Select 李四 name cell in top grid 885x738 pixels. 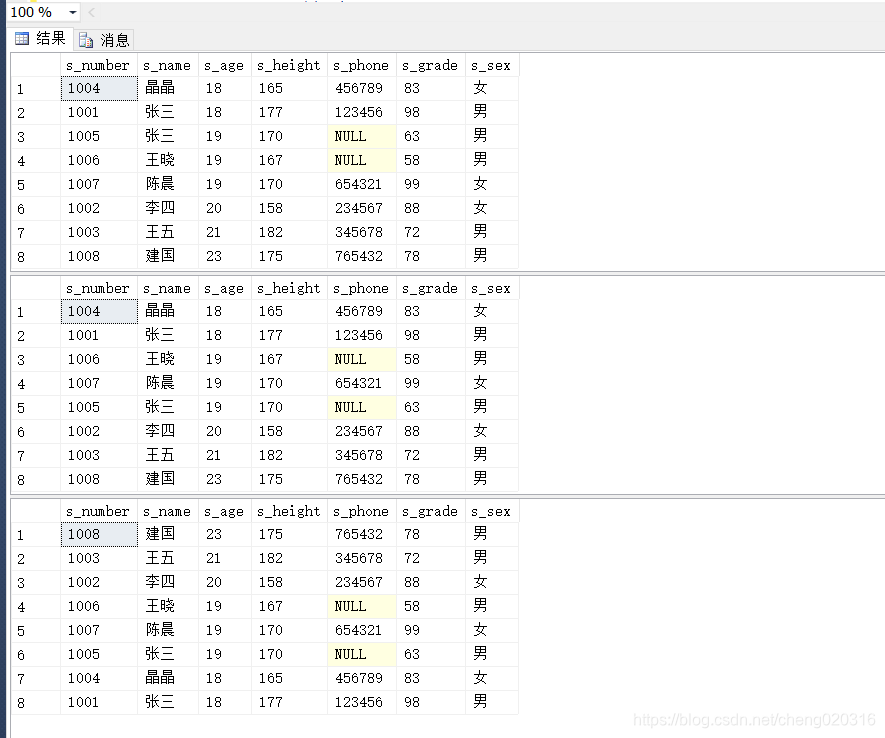pyautogui.click(x=168, y=208)
